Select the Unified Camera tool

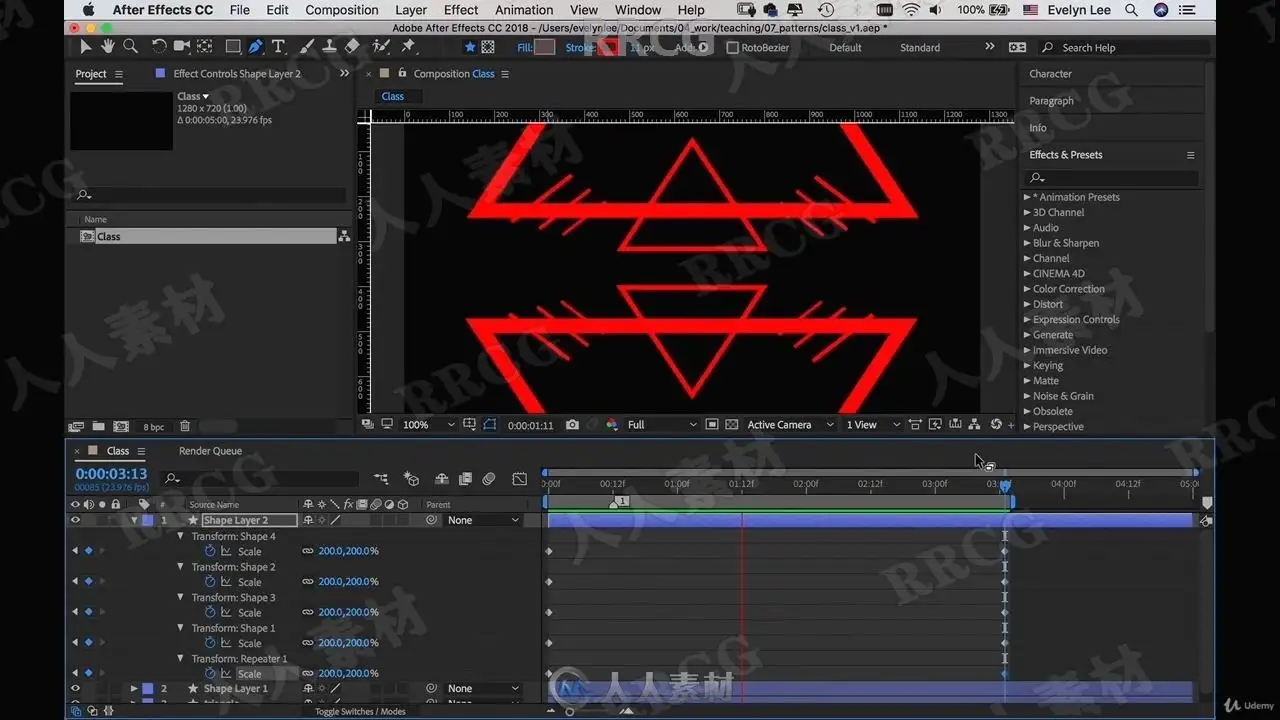[x=181, y=47]
